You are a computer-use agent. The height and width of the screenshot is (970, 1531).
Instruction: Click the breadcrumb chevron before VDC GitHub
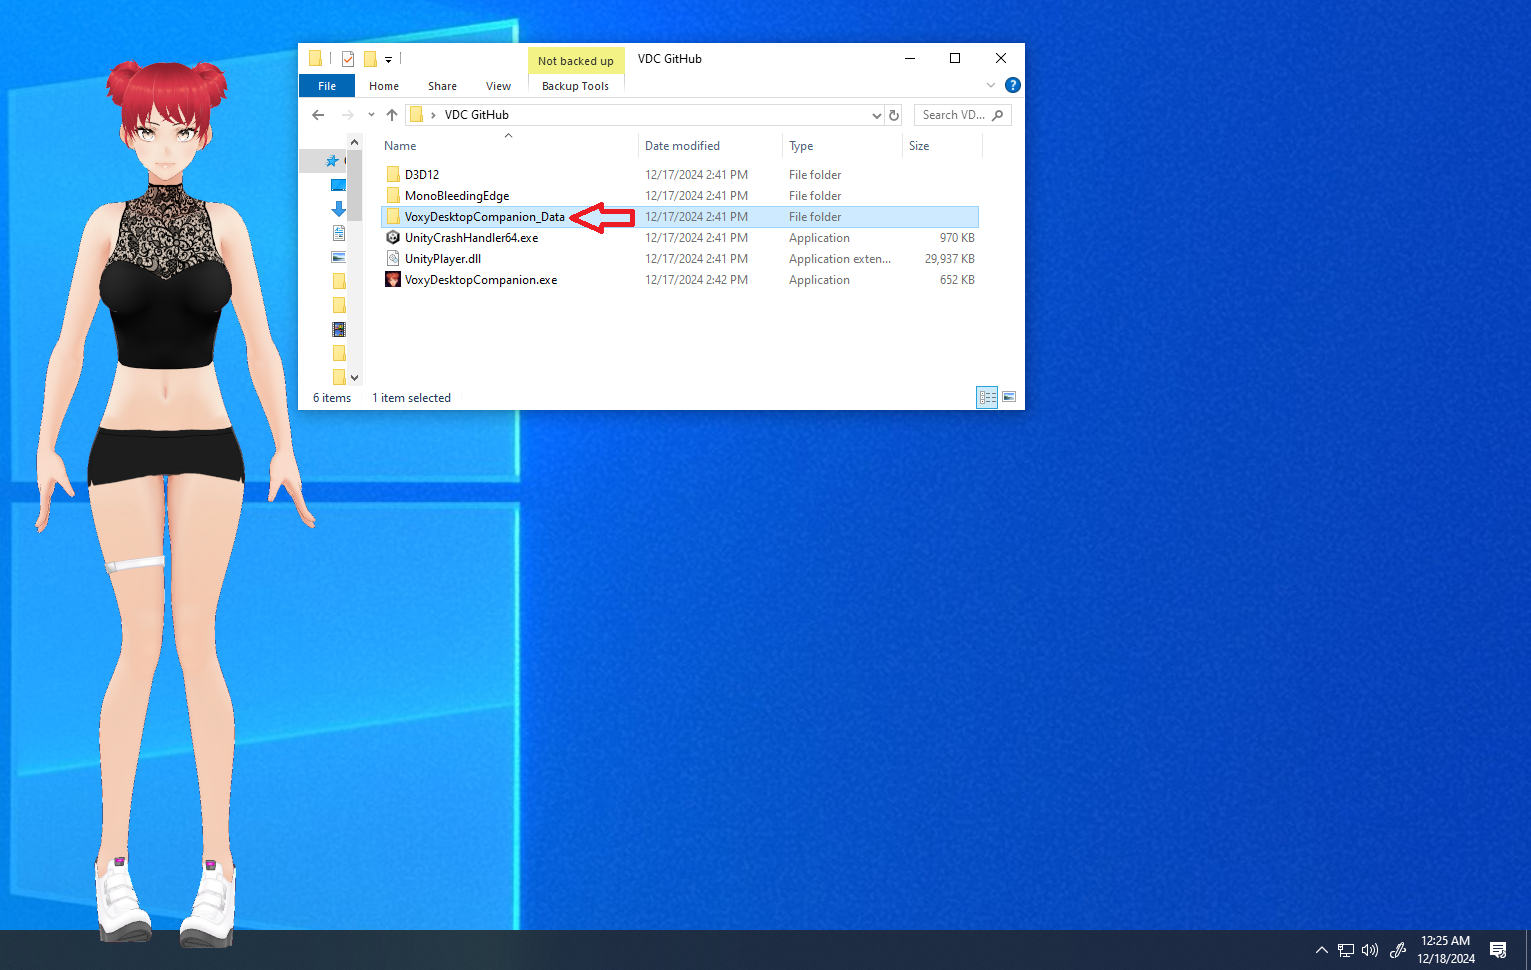pos(433,115)
